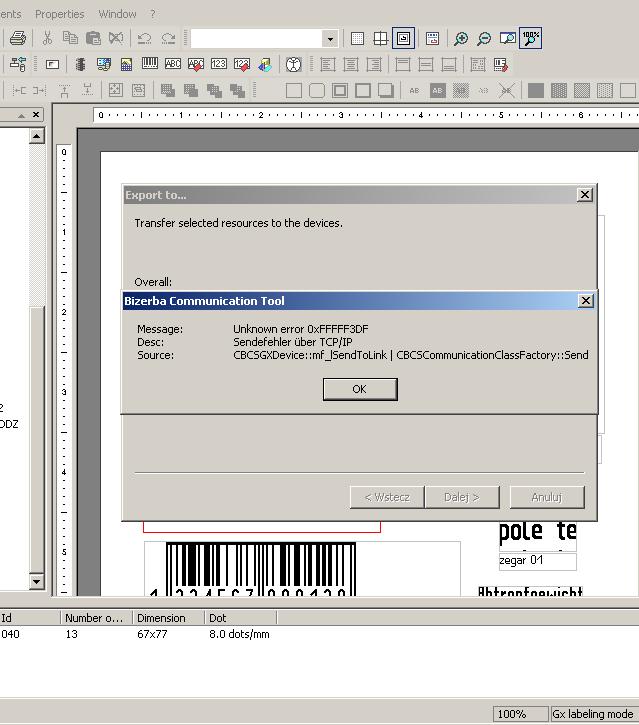The width and height of the screenshot is (639, 725).
Task: Choose the empty white fill swatch
Action: (628, 90)
